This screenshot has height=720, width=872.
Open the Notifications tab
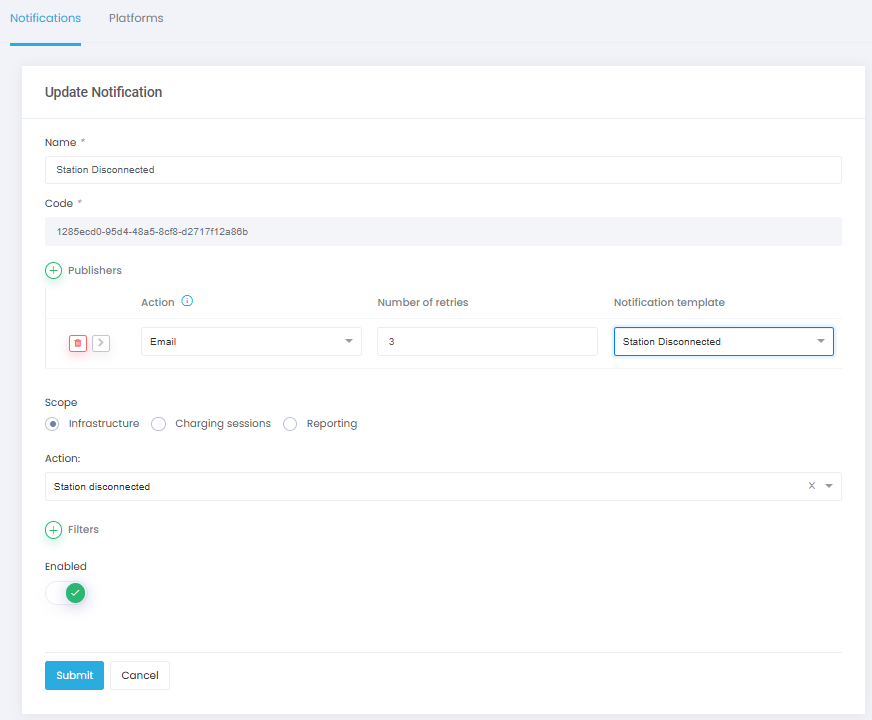[x=45, y=18]
